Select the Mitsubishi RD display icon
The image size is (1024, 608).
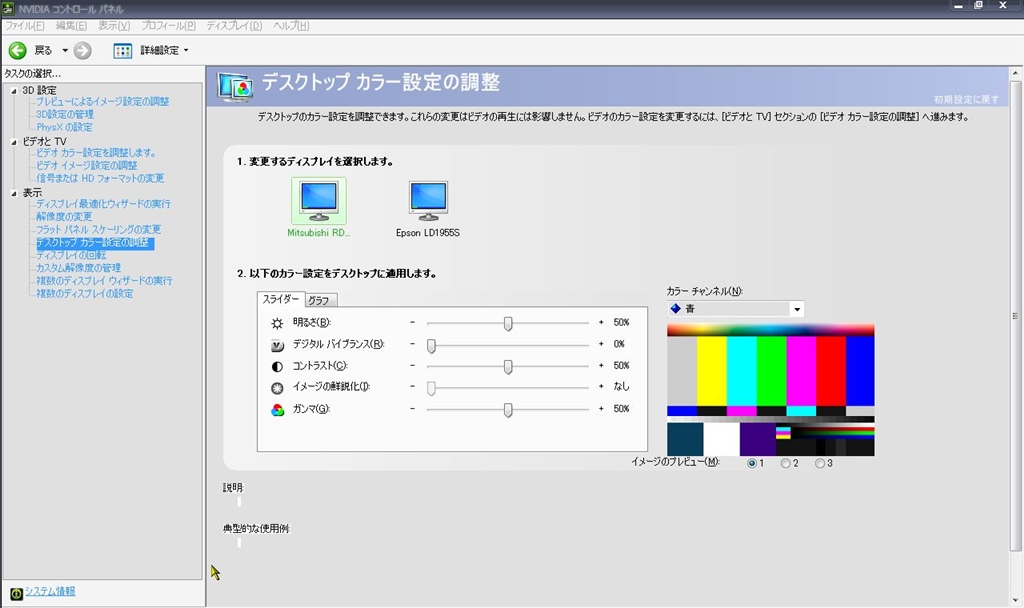pos(319,201)
